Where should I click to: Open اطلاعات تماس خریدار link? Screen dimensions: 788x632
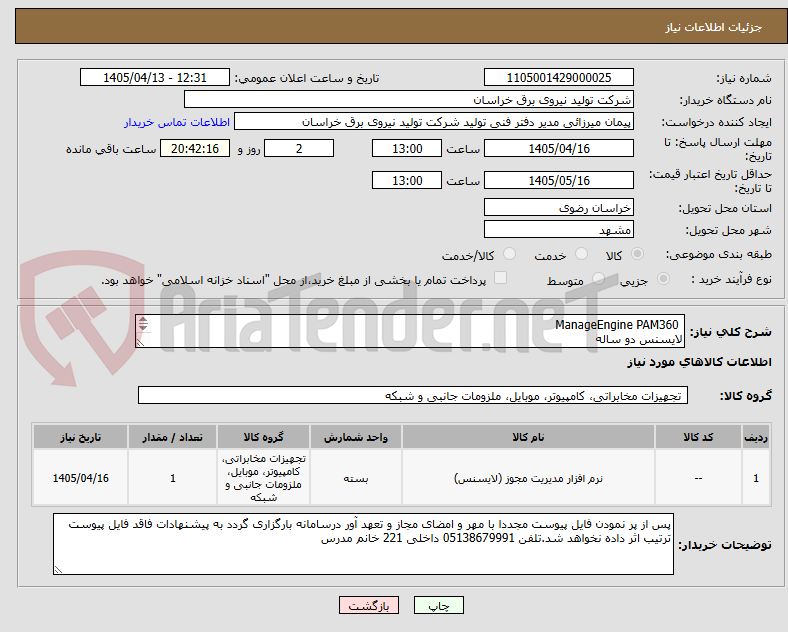[x=177, y=122]
